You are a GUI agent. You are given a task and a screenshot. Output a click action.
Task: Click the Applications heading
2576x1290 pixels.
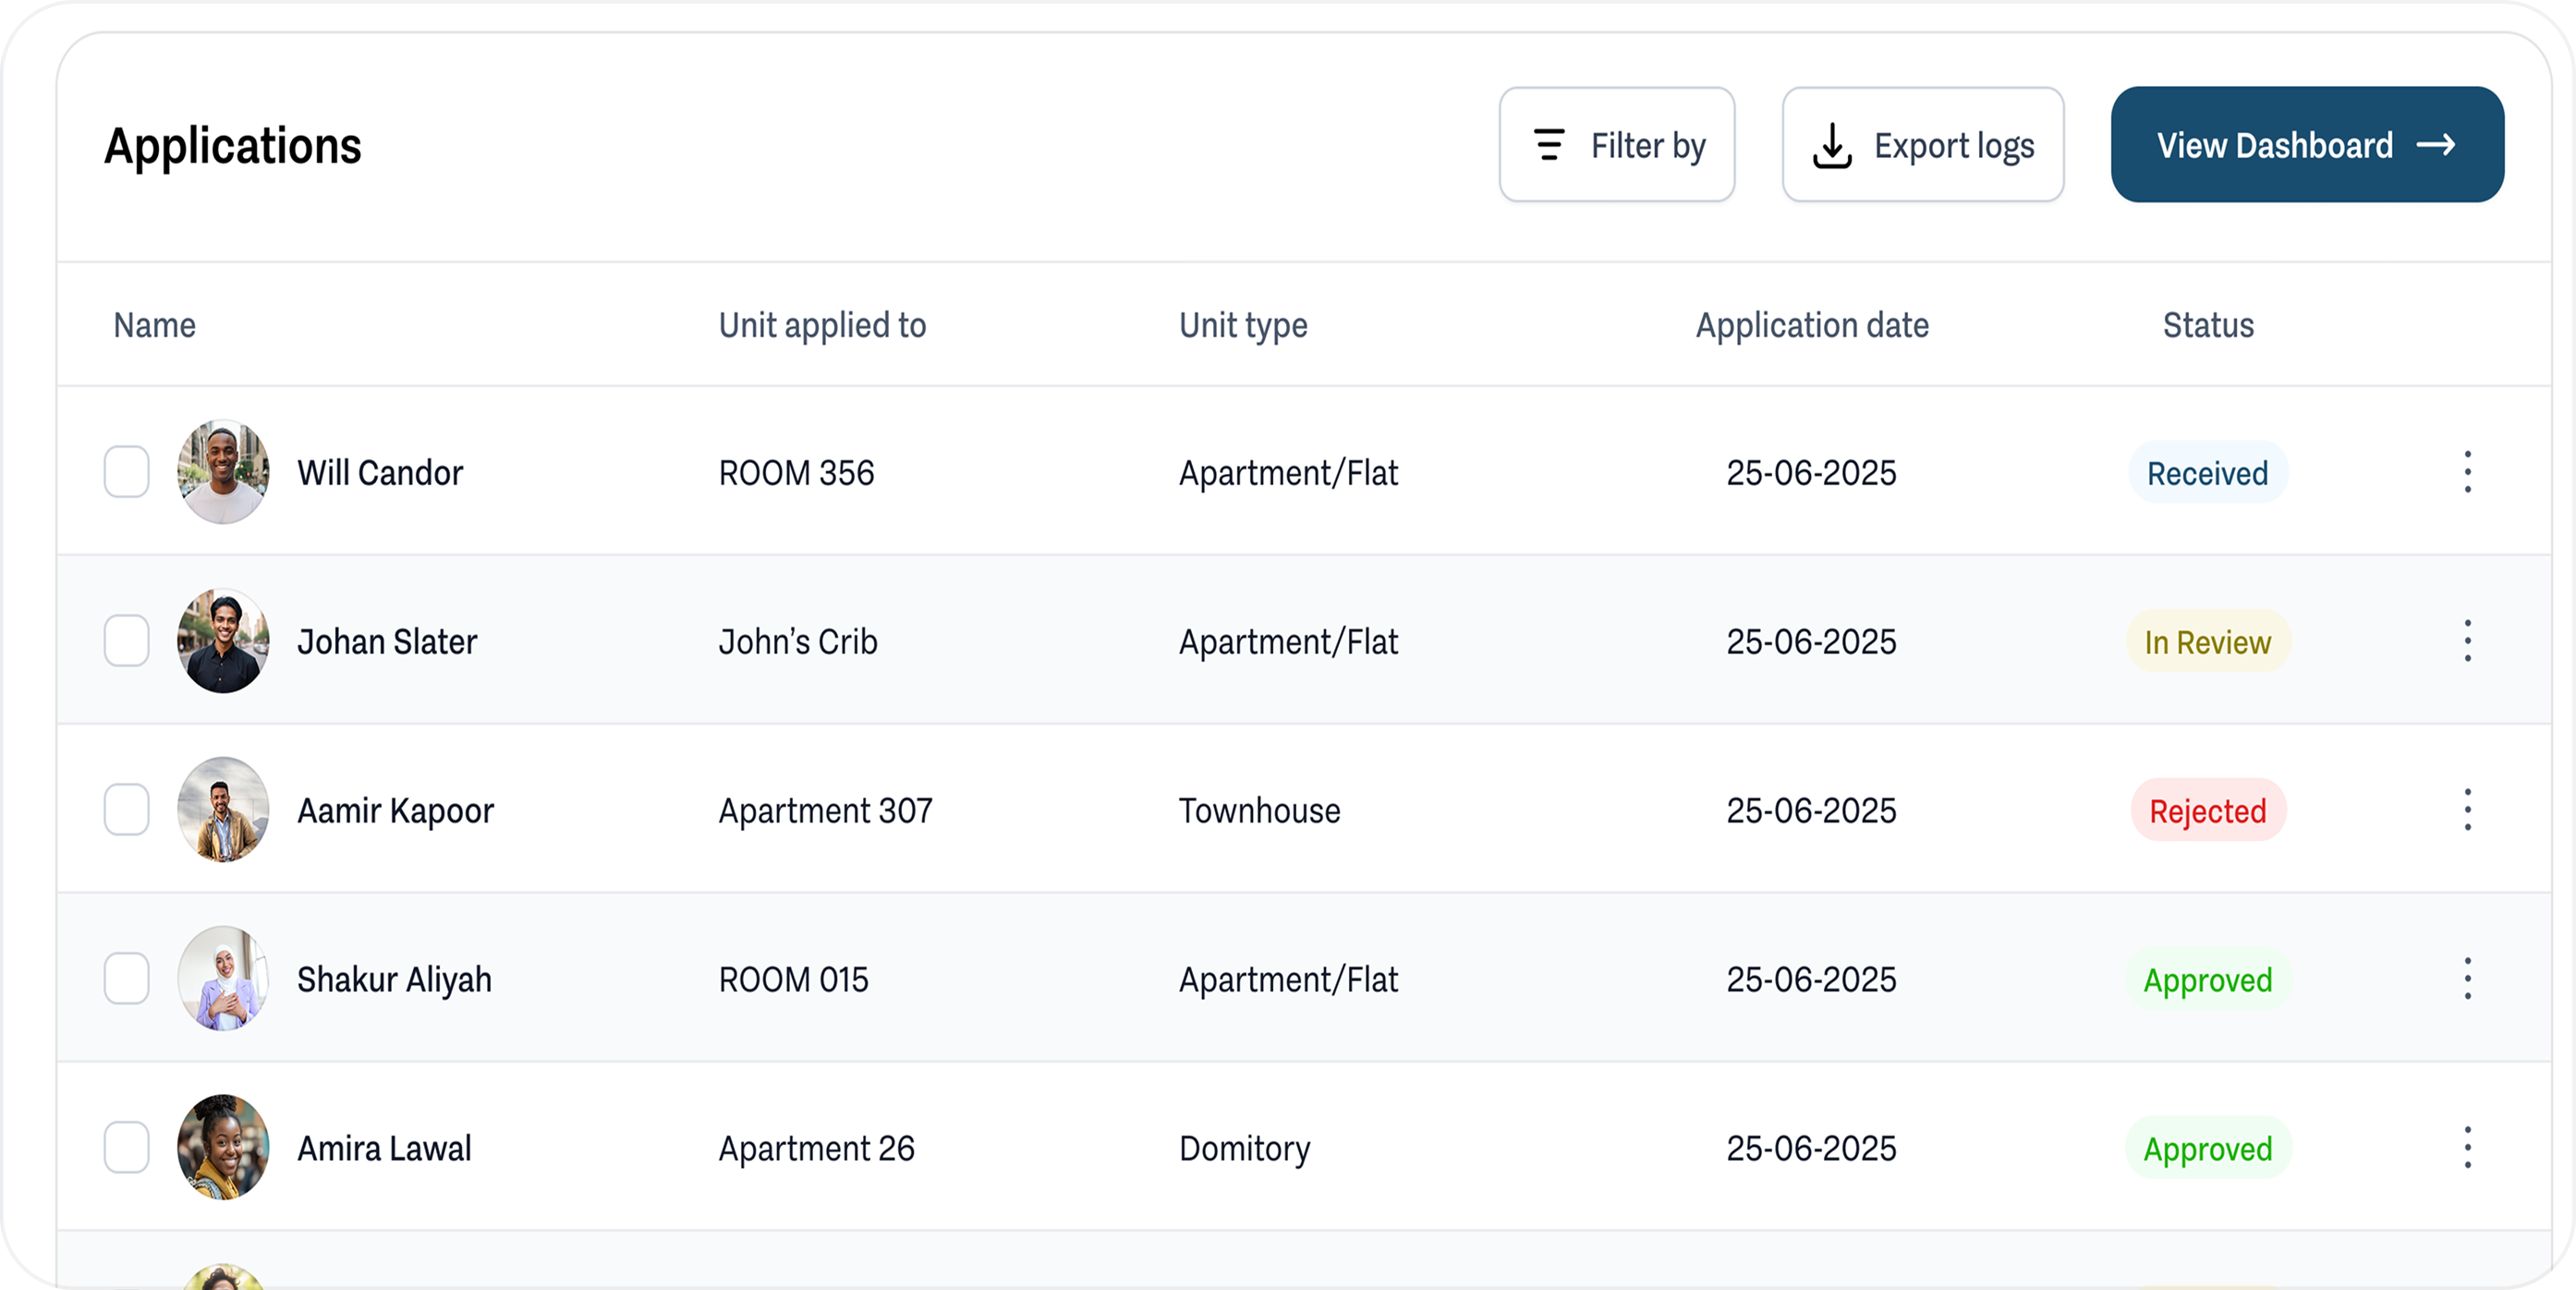(232, 146)
